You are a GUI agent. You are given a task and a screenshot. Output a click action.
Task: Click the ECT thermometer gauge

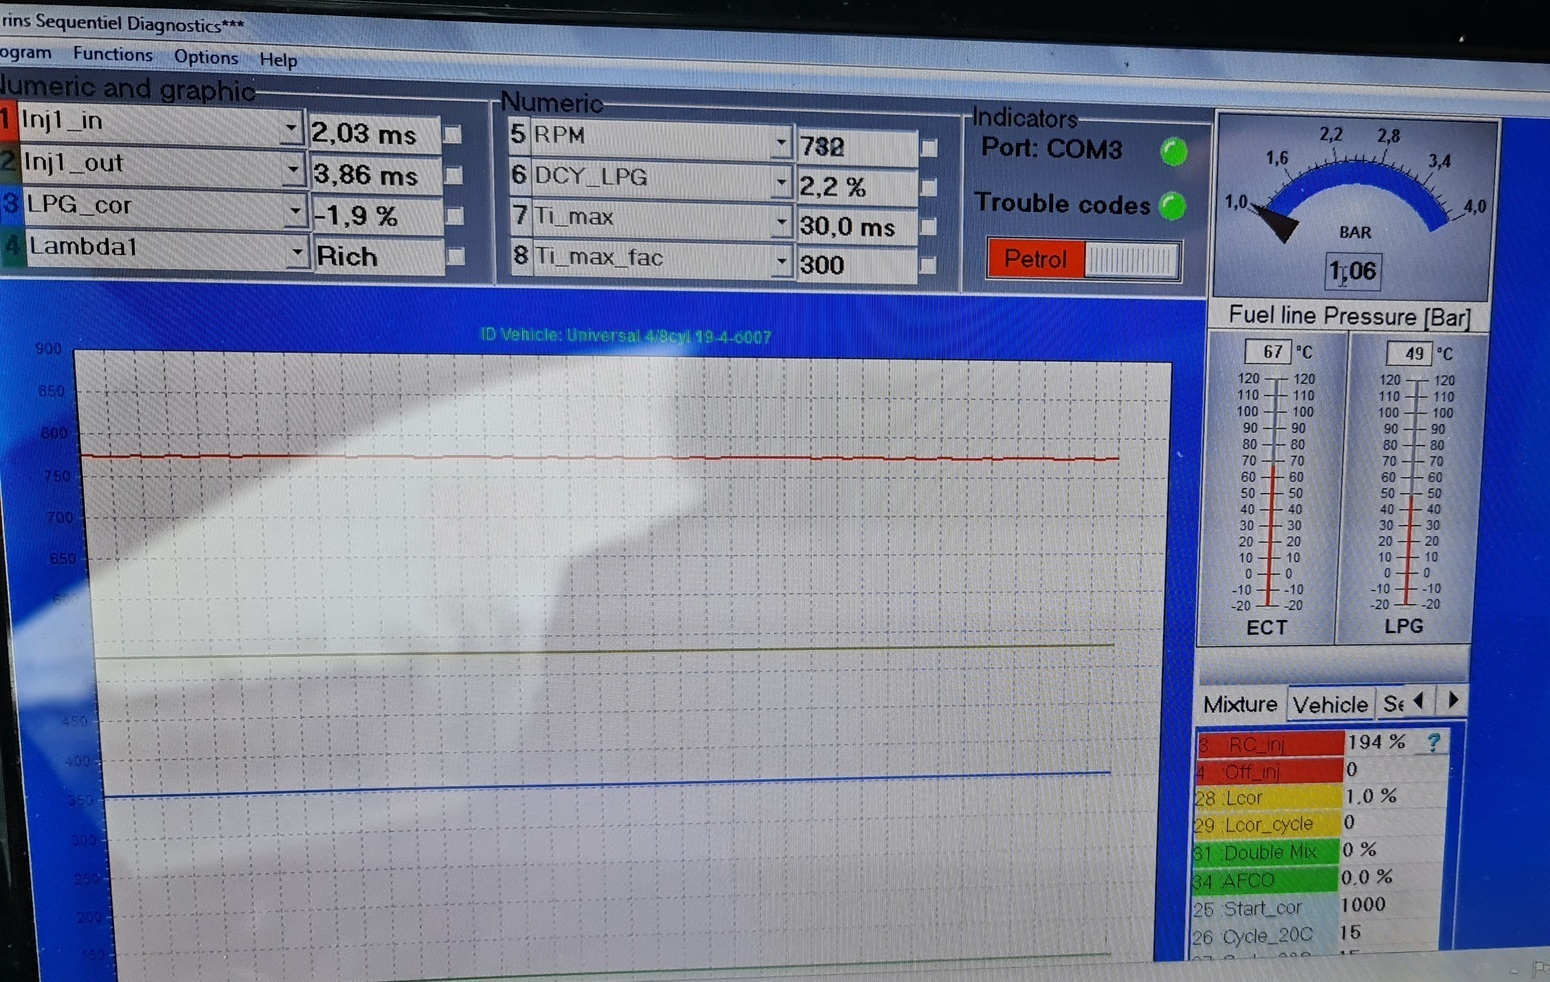click(x=1272, y=490)
